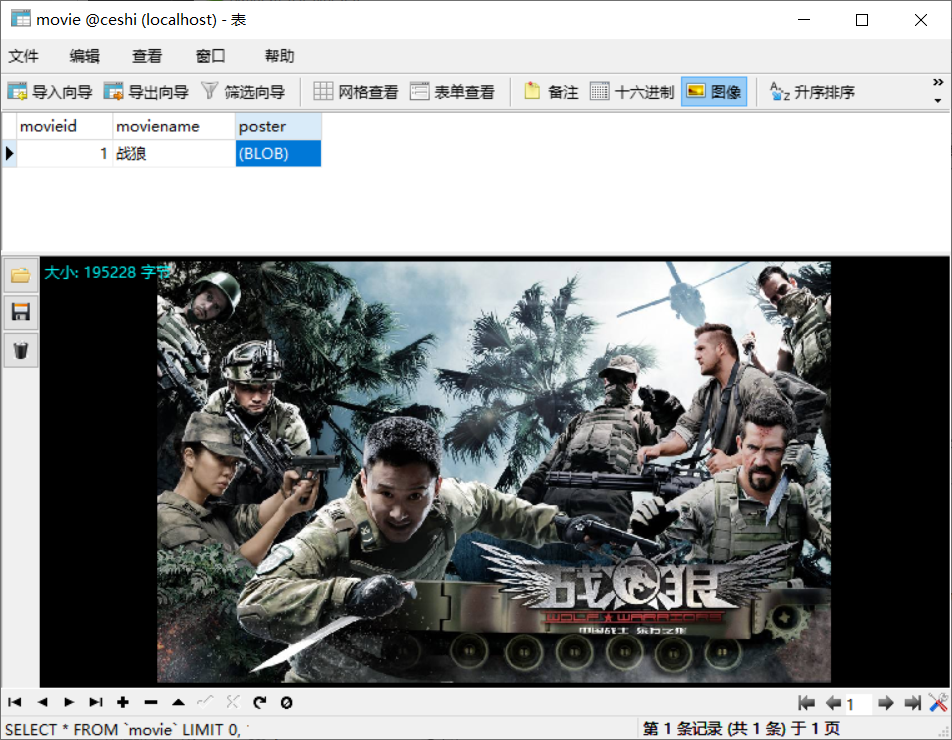This screenshot has height=740, width=952.
Task: Open the 帮助 menu
Action: pyautogui.click(x=279, y=56)
